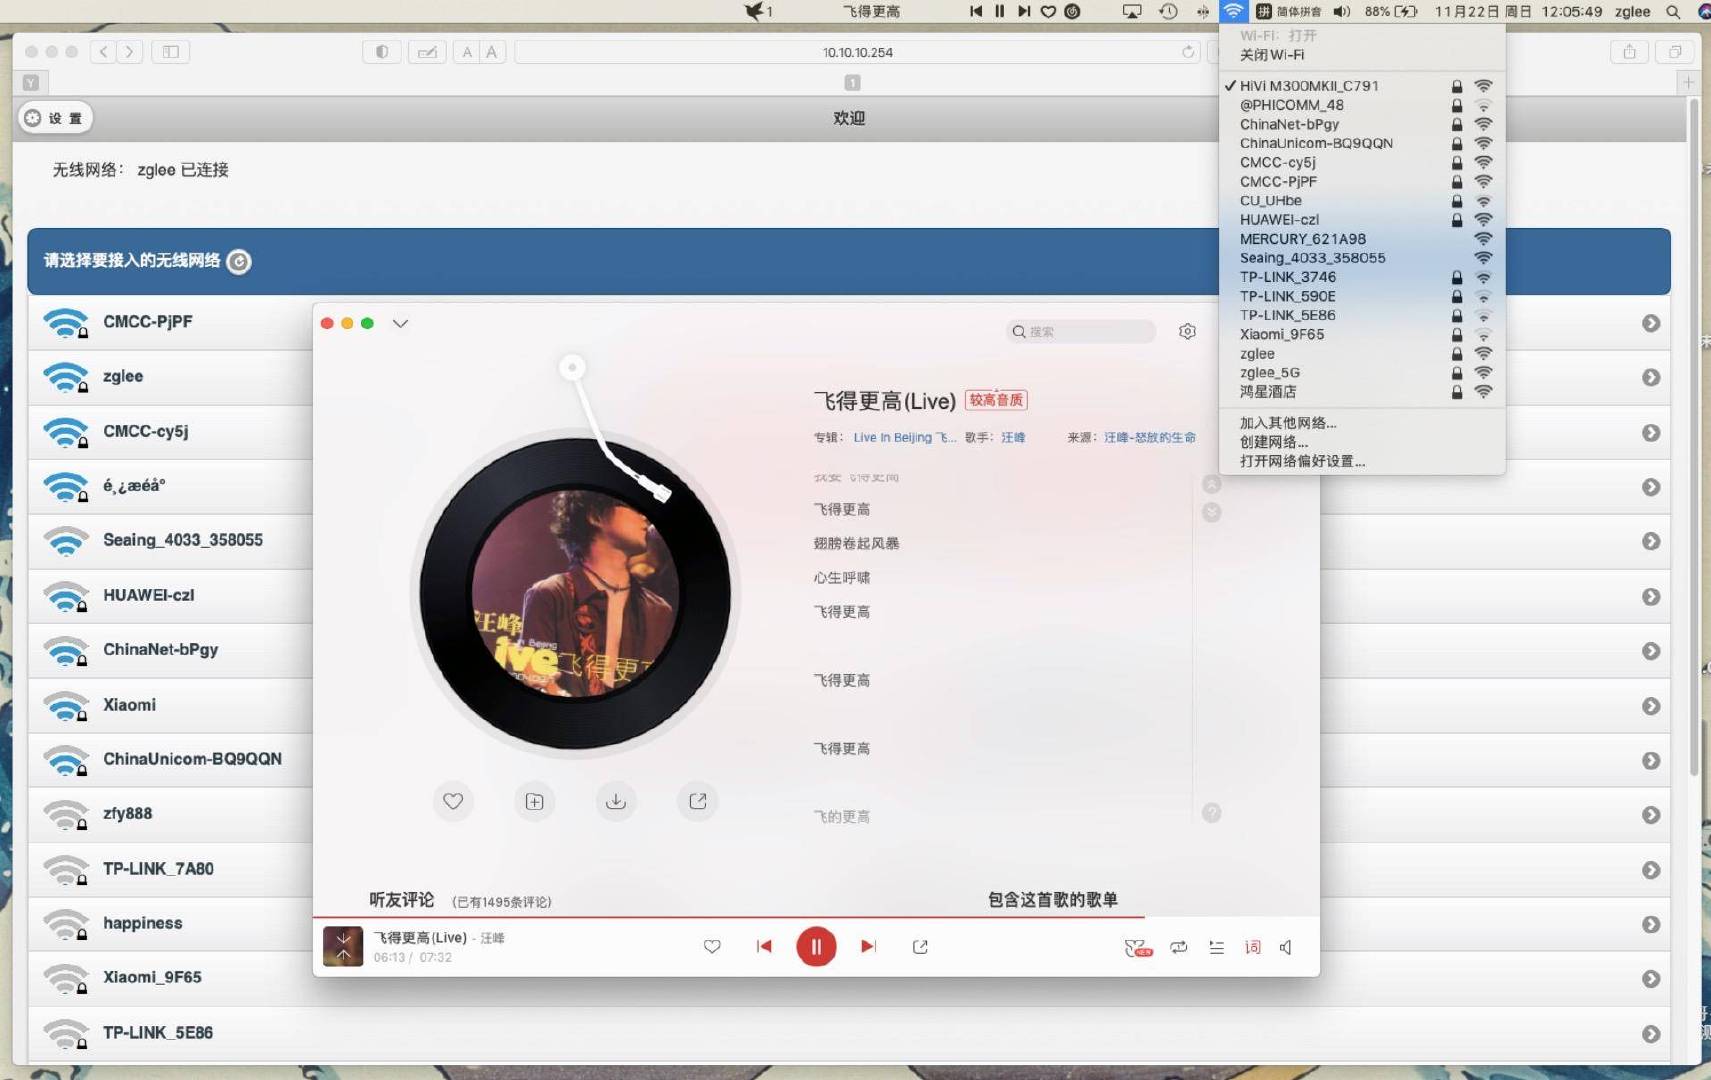Turn off Wi-Fi via 关闭Wi-Fi menu item

[1362, 55]
